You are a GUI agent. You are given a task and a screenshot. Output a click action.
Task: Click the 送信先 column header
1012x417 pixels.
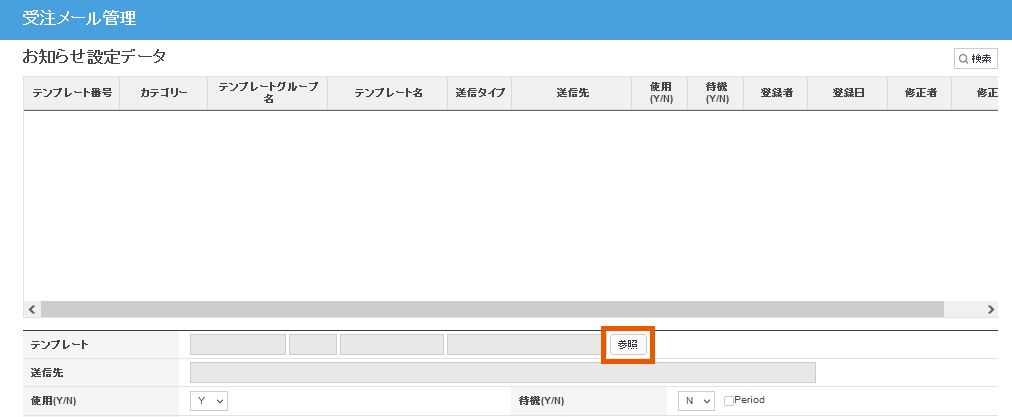572,93
